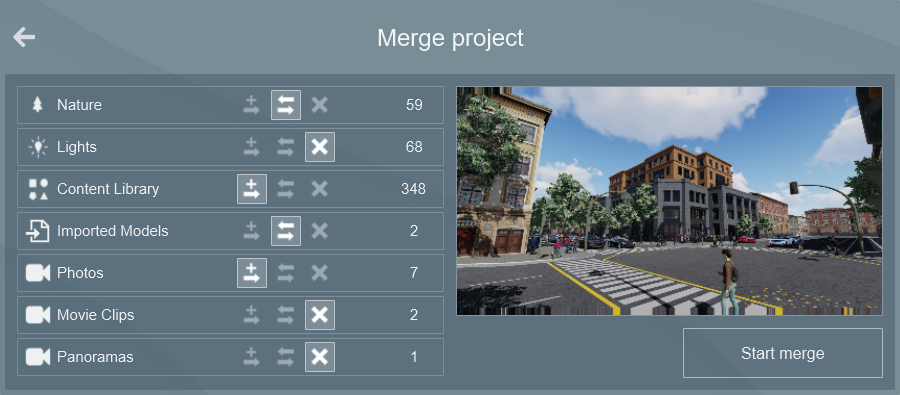Select replace option for Lights
Viewport: 900px width, 395px height.
point(286,147)
